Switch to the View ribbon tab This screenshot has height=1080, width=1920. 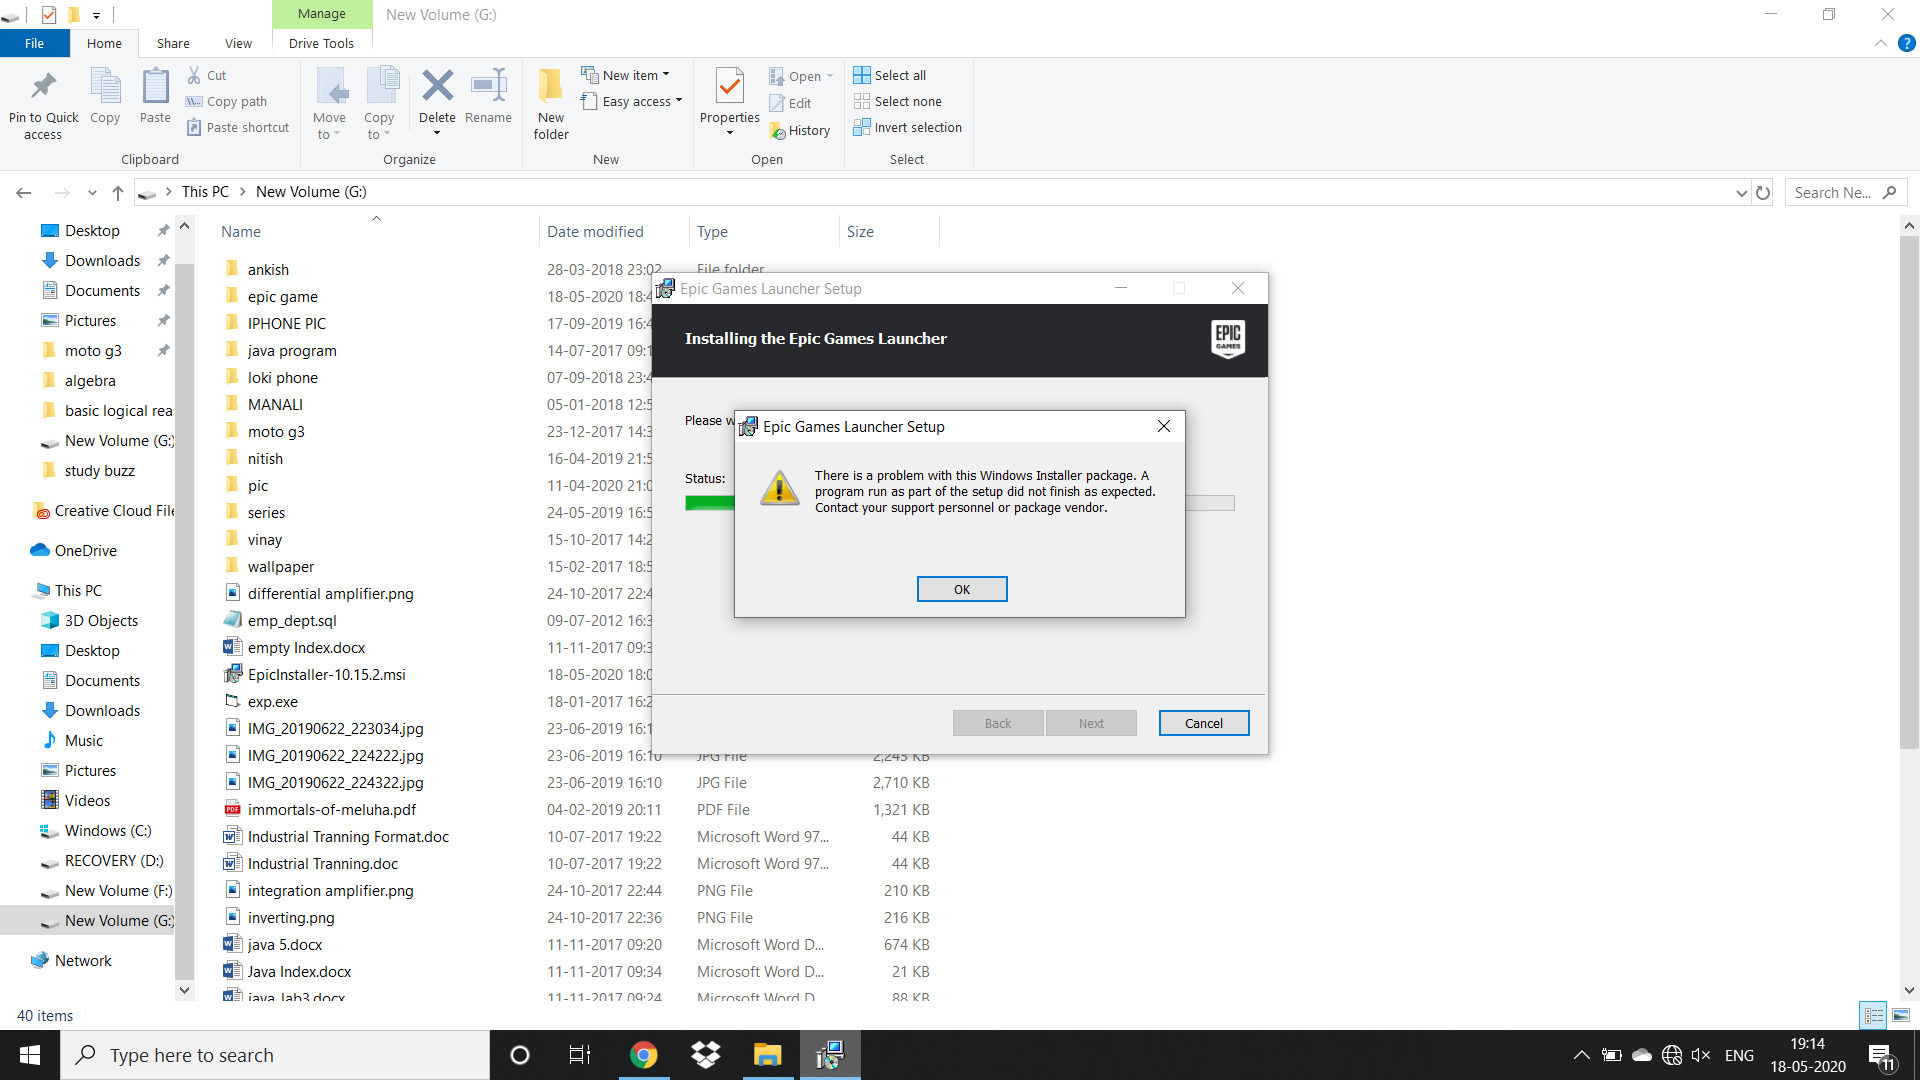(x=238, y=43)
